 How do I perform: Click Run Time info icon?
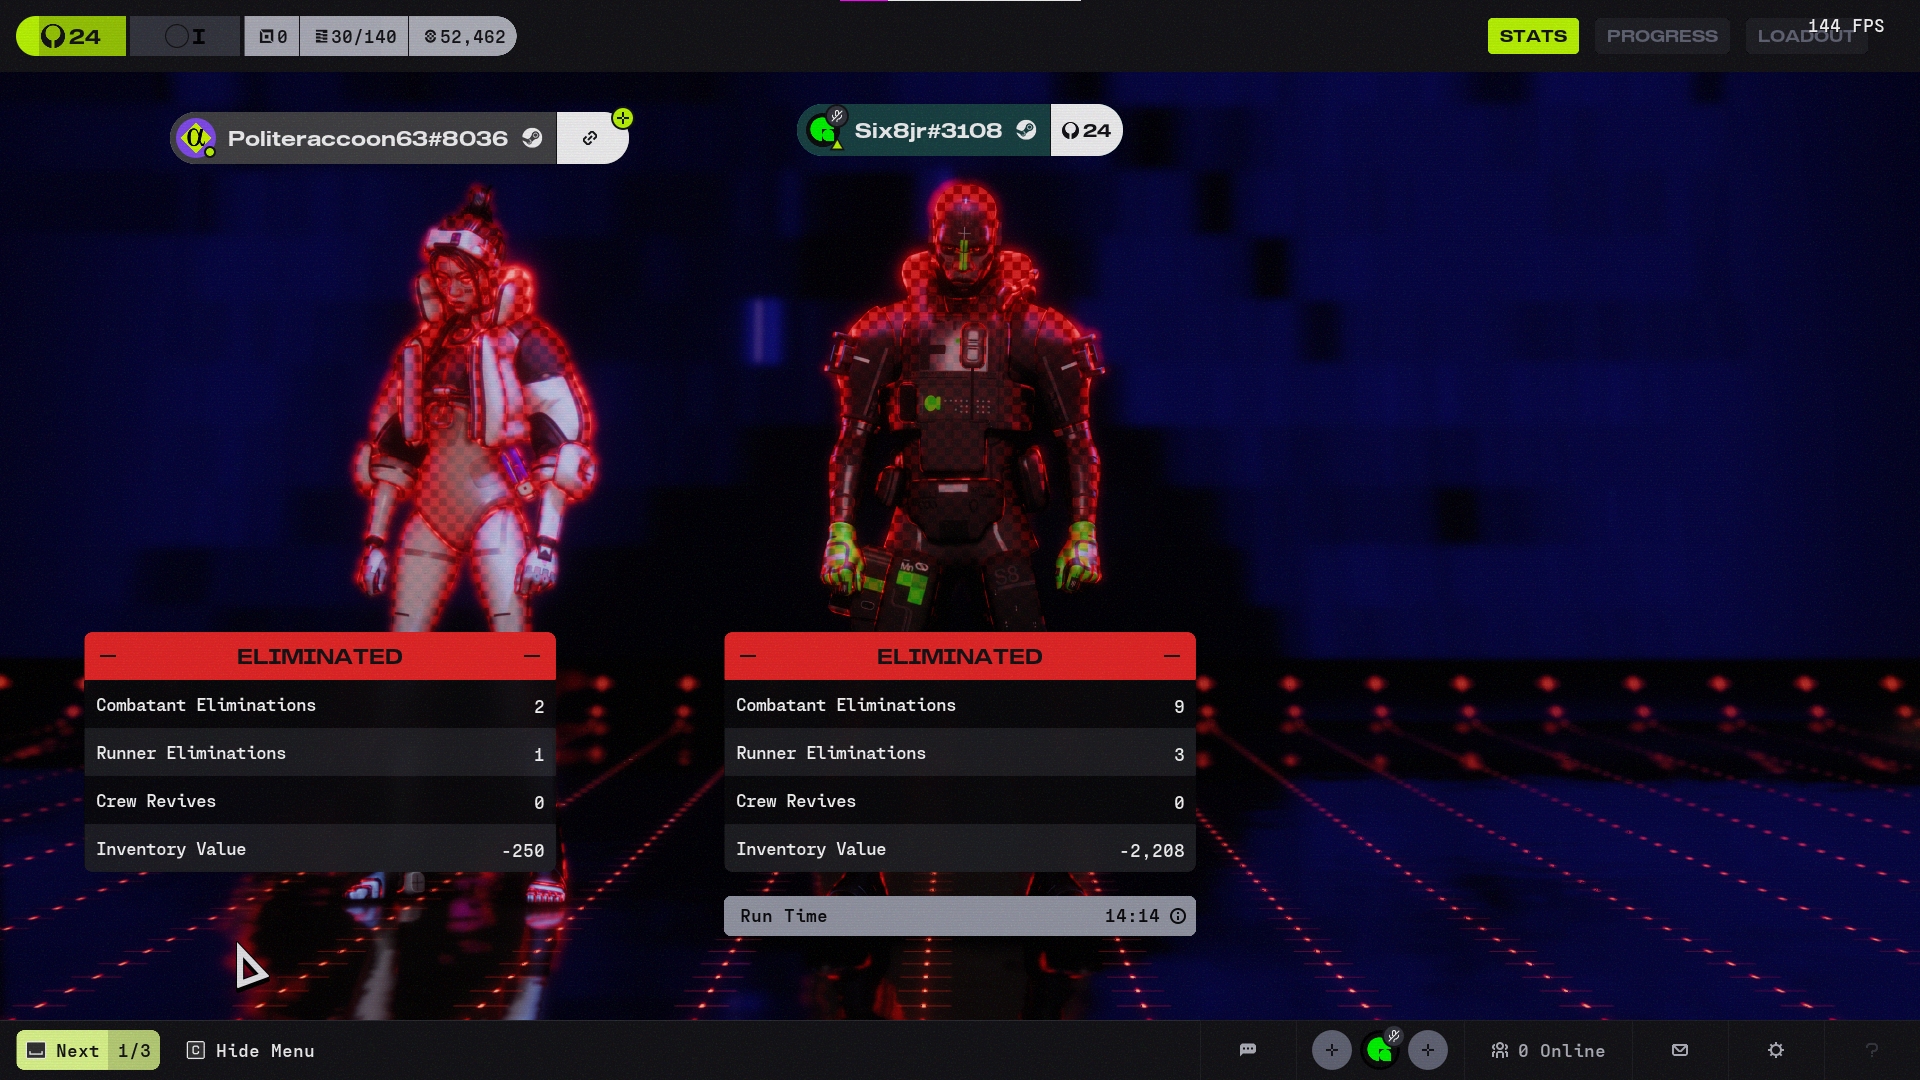(1178, 916)
